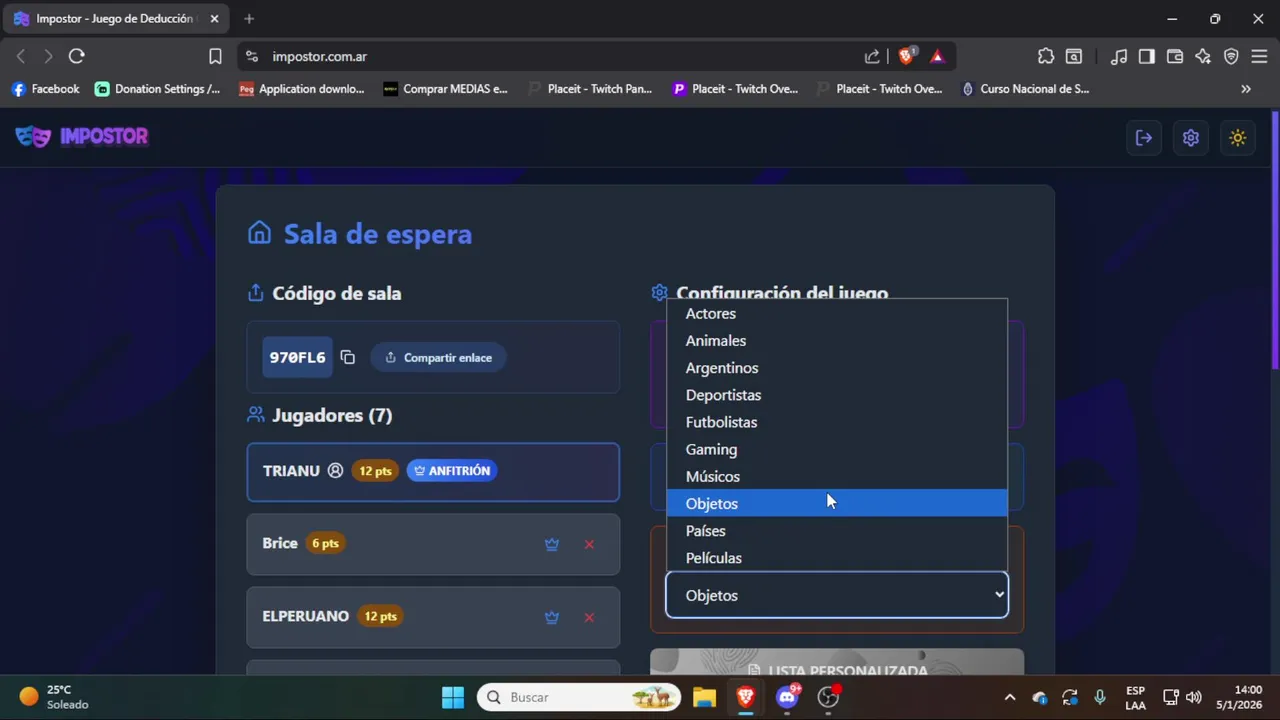1280x720 pixels.
Task: Give ELPERUANO the host crown
Action: click(551, 617)
